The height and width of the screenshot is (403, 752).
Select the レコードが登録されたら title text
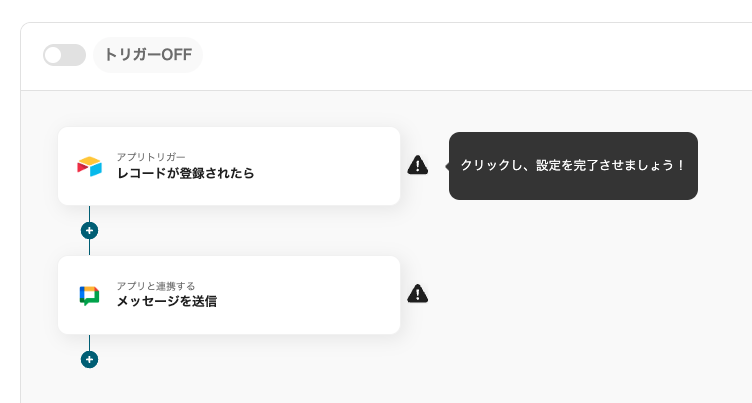point(185,174)
